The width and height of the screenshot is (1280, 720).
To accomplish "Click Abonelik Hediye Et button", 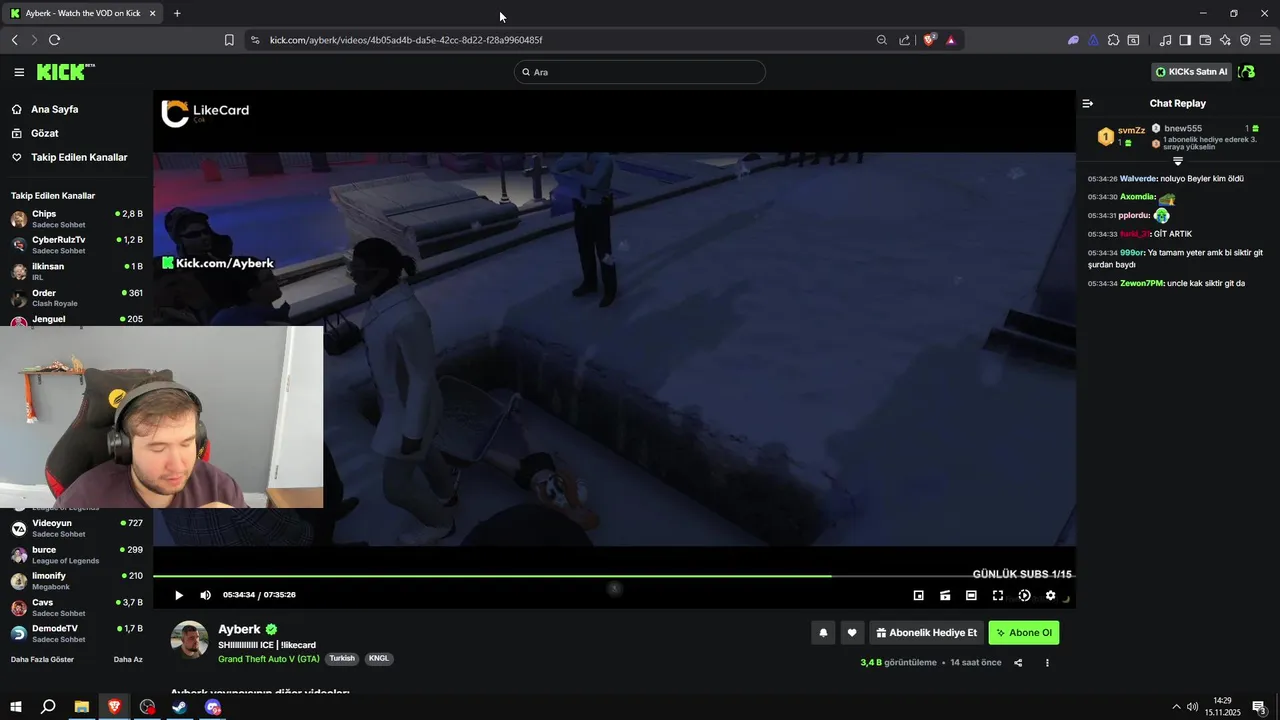I will pos(926,632).
